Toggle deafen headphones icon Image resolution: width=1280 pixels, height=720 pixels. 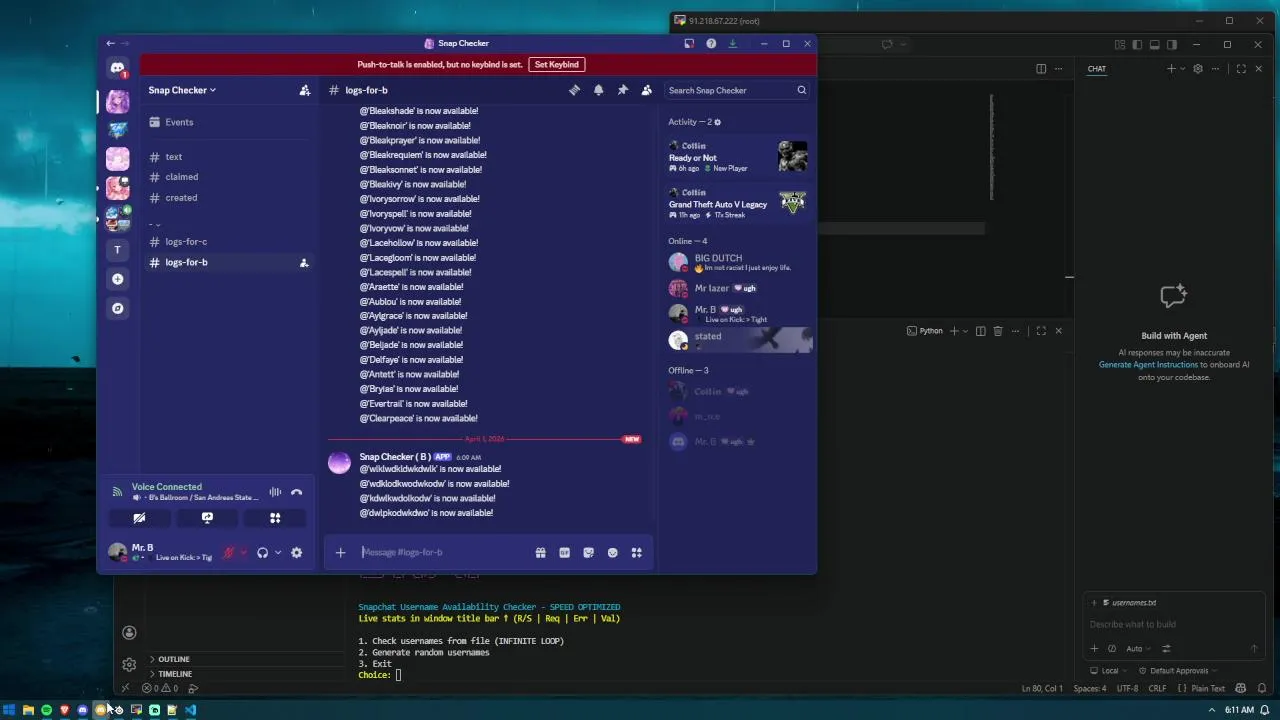(263, 552)
